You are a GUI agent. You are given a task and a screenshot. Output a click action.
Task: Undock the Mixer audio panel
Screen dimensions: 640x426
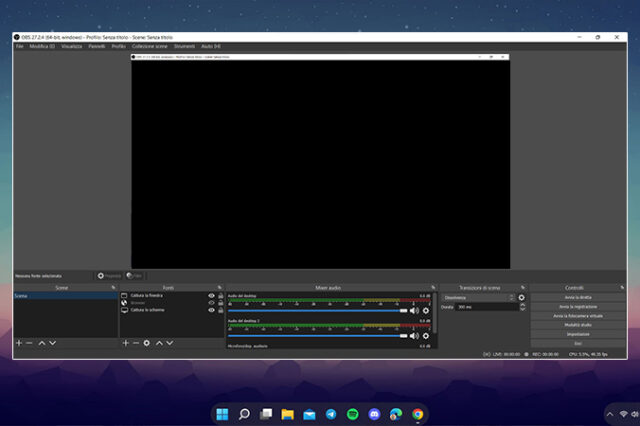click(433, 287)
